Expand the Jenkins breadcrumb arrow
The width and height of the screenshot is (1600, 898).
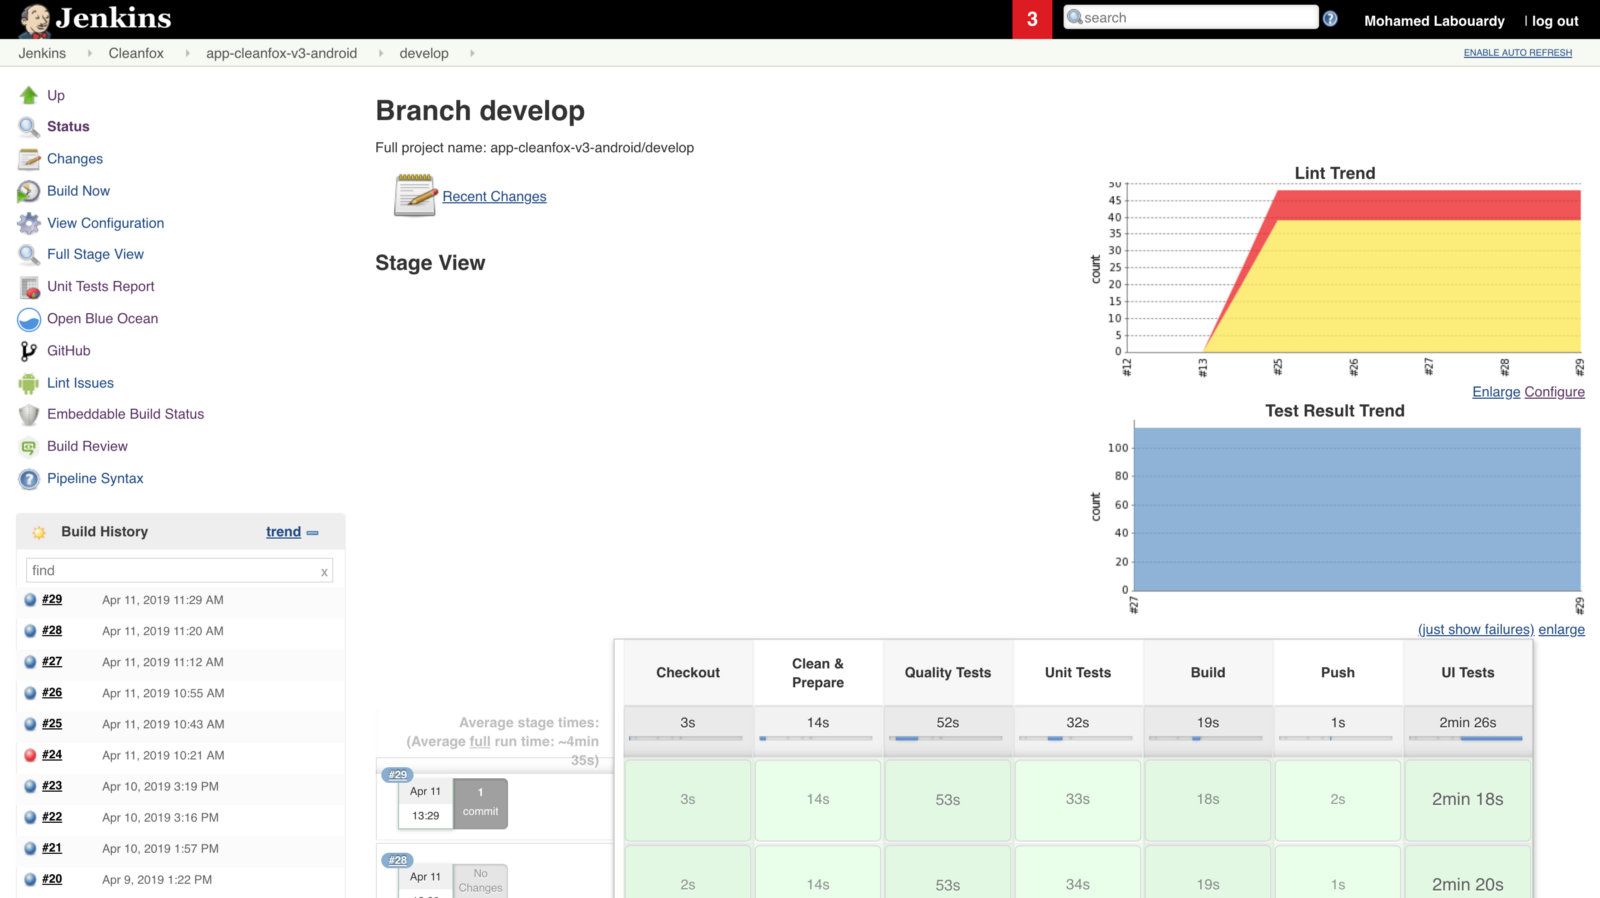tap(89, 53)
